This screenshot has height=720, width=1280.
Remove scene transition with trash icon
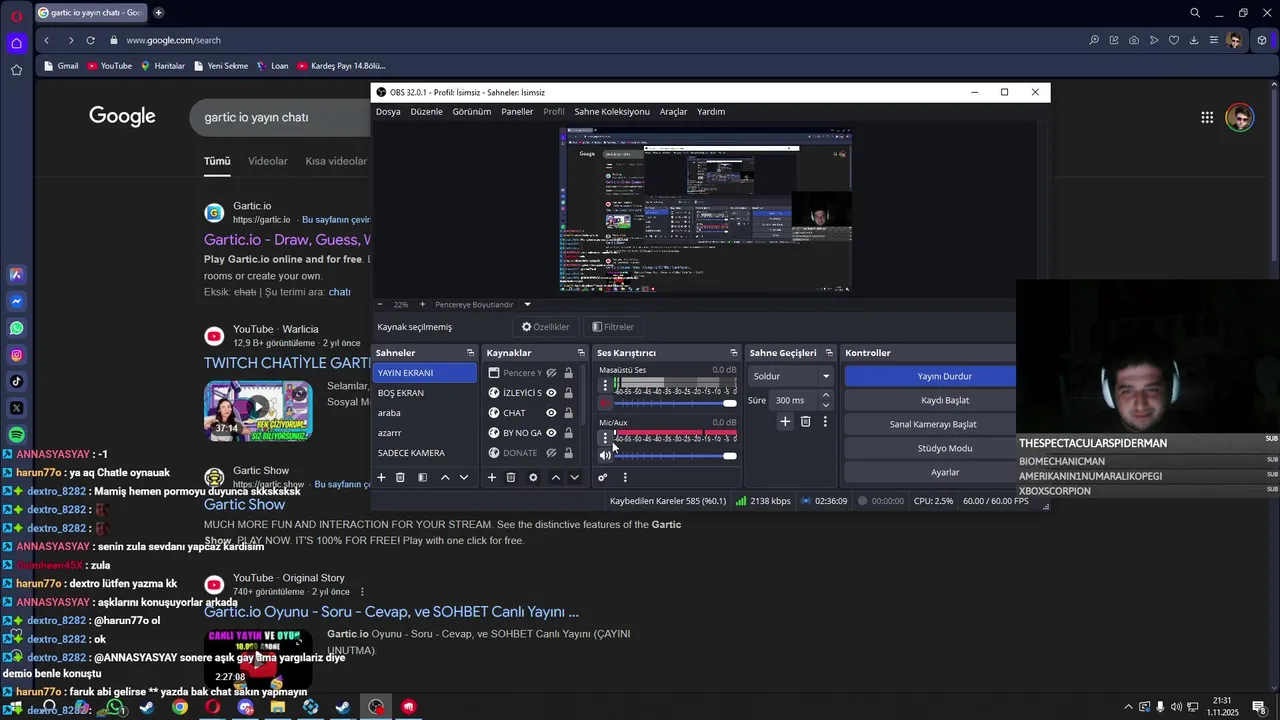pyautogui.click(x=805, y=422)
